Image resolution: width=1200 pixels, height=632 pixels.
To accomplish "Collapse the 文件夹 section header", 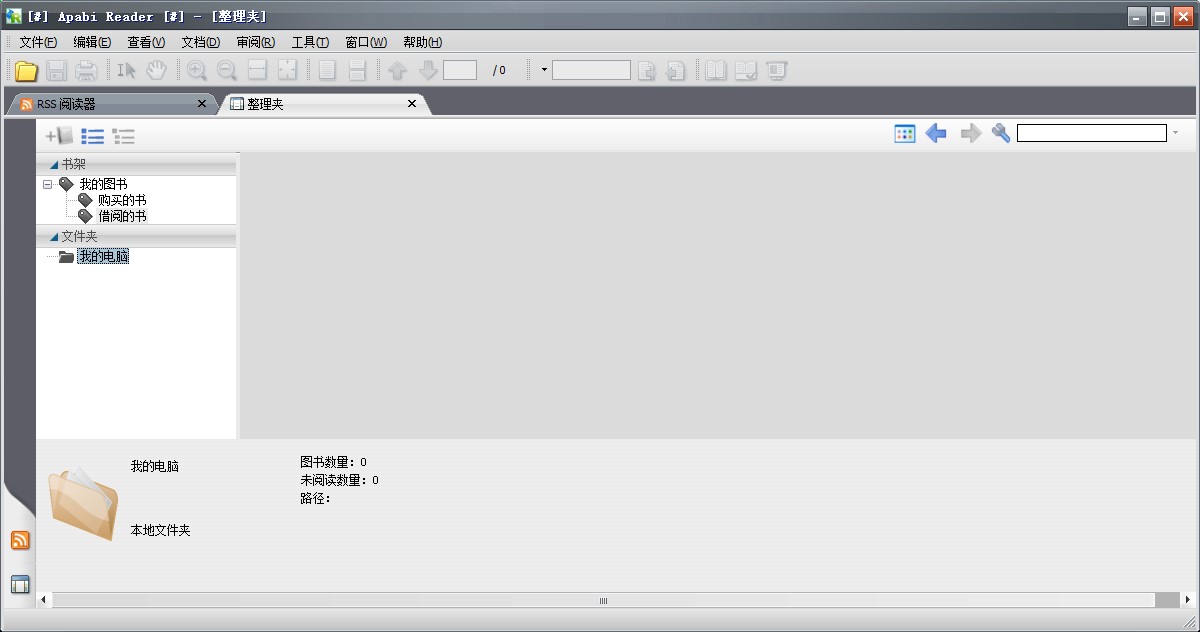I will pyautogui.click(x=55, y=237).
